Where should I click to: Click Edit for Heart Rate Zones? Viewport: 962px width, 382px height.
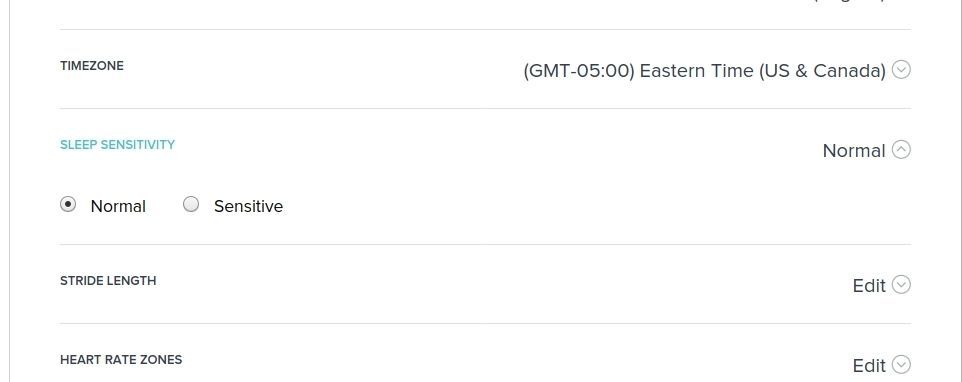[869, 365]
